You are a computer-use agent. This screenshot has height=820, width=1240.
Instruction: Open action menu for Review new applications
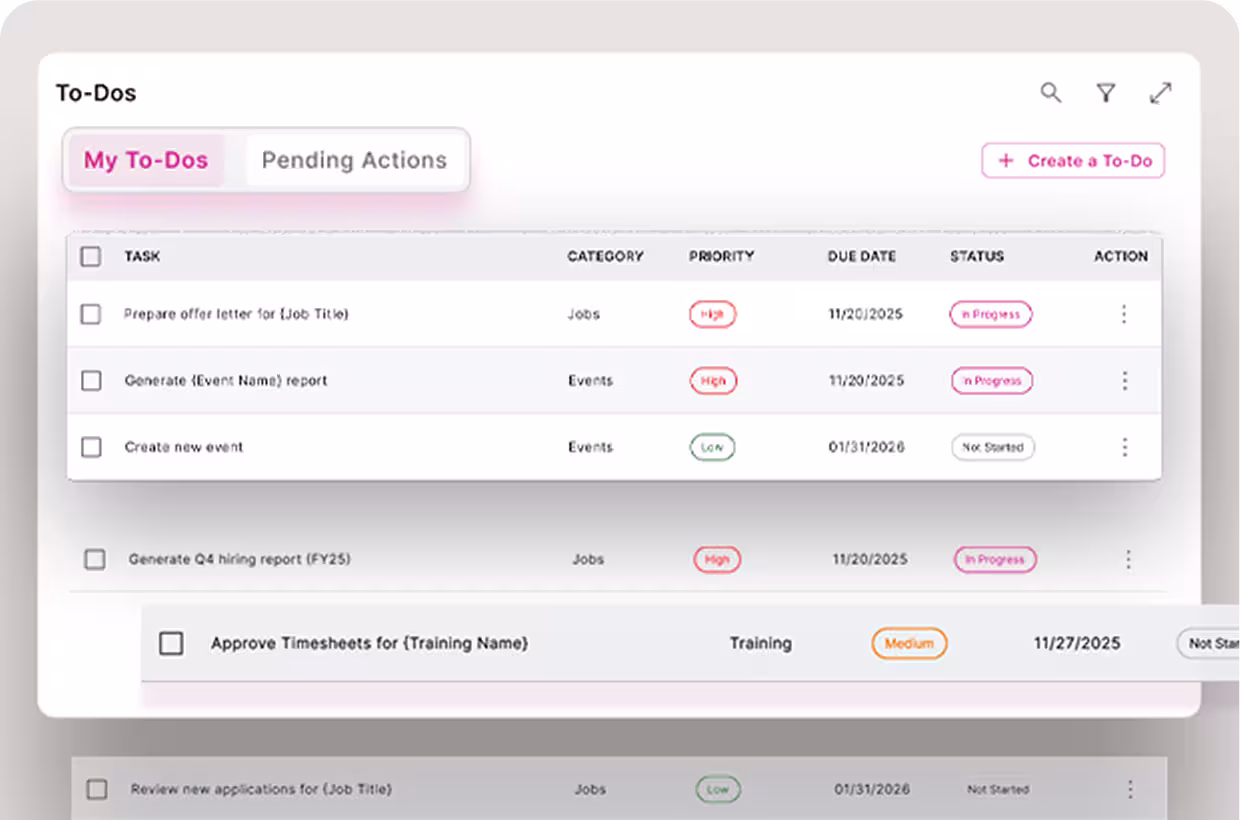pos(1131,789)
